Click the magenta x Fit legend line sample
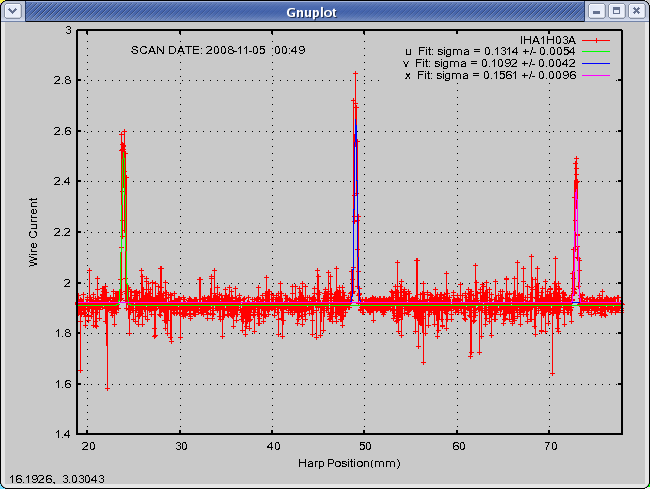Viewport: 650px width, 489px height. pos(596,75)
